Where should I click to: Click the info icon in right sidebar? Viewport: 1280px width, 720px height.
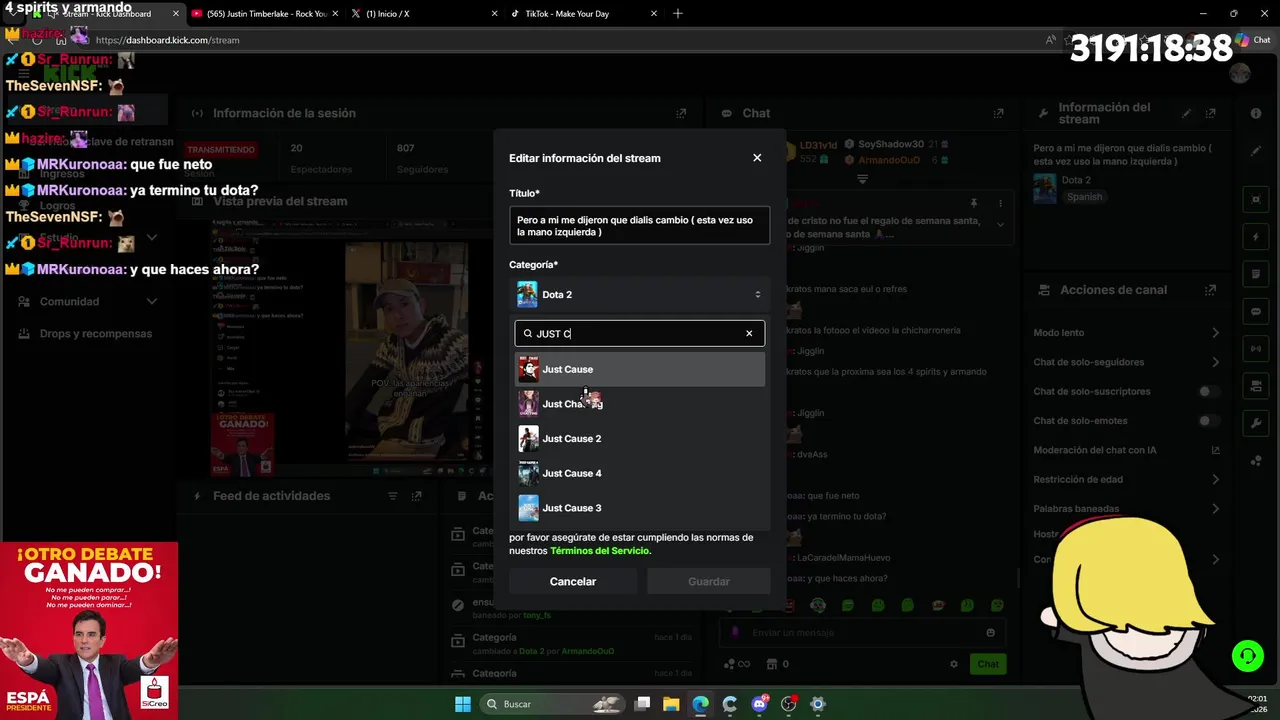coord(1256,114)
